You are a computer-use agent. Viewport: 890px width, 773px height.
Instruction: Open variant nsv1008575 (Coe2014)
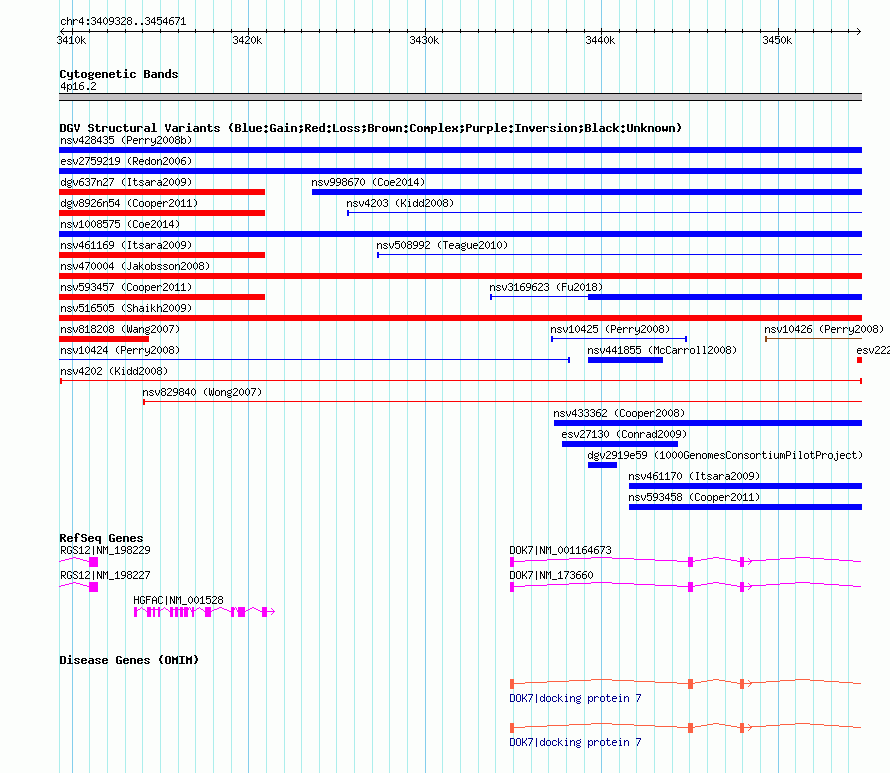pos(460,234)
